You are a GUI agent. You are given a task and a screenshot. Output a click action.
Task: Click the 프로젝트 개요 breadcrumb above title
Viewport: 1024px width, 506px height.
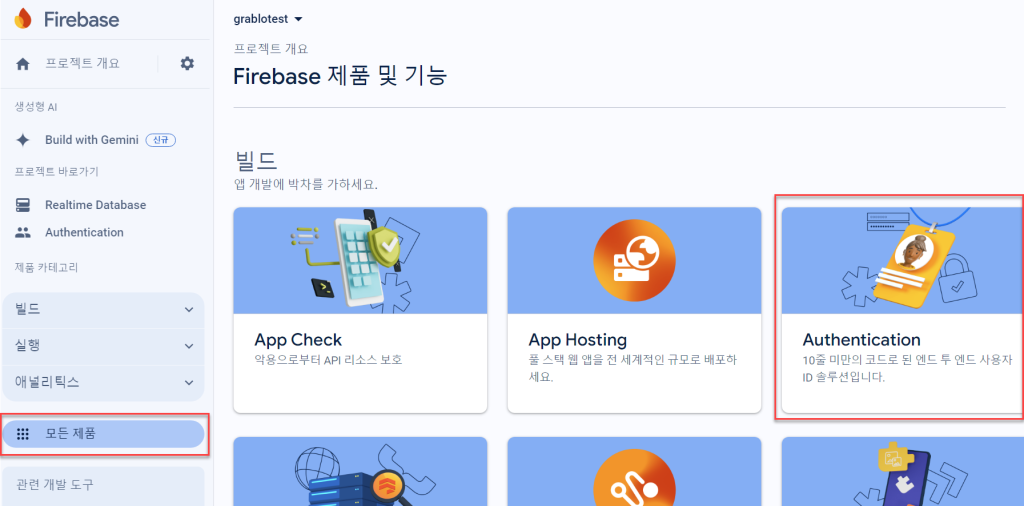pos(270,49)
